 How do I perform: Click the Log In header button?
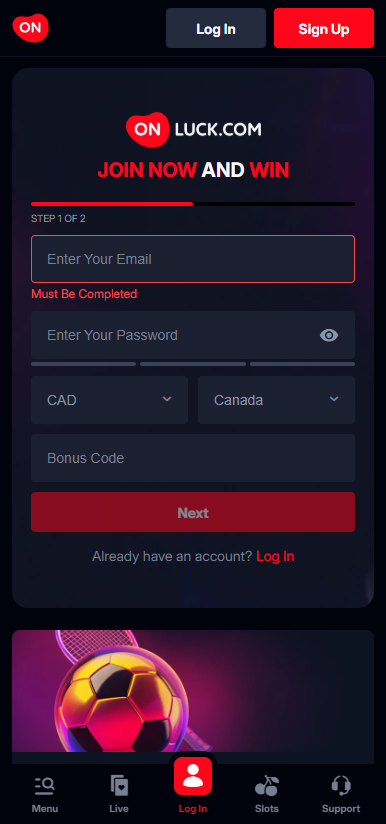[216, 28]
